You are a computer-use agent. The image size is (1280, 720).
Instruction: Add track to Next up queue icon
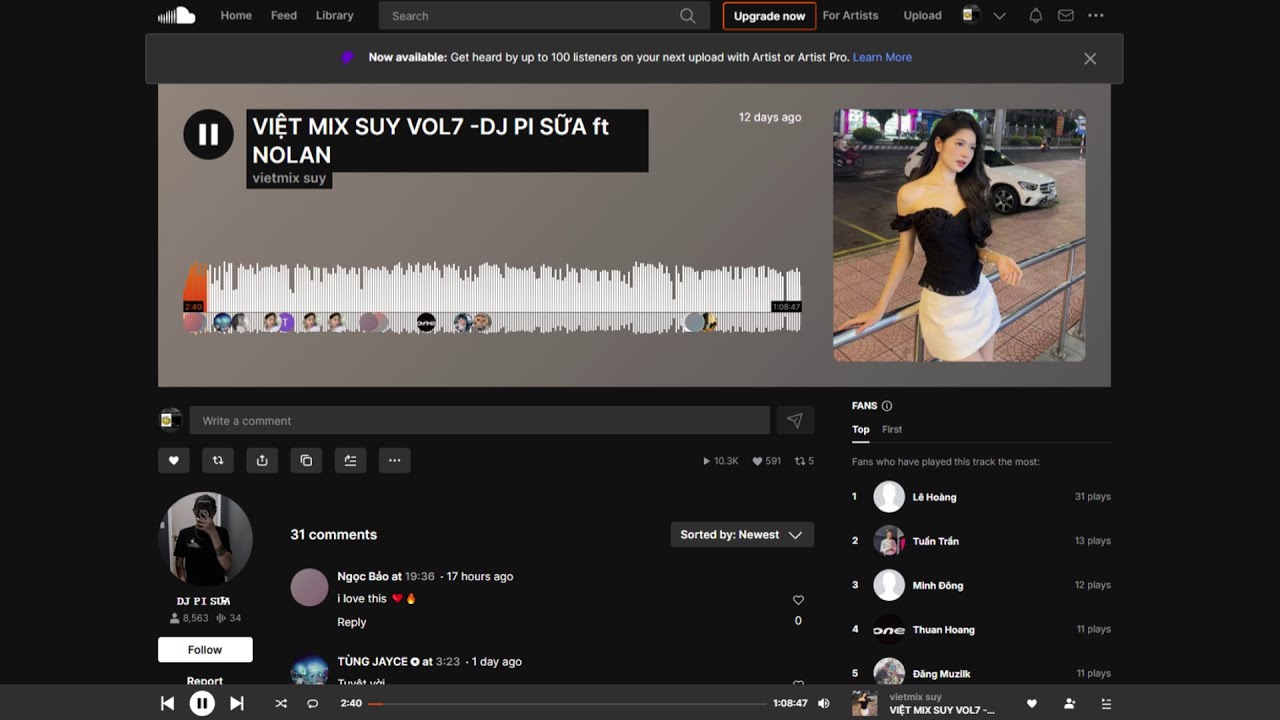(x=350, y=460)
